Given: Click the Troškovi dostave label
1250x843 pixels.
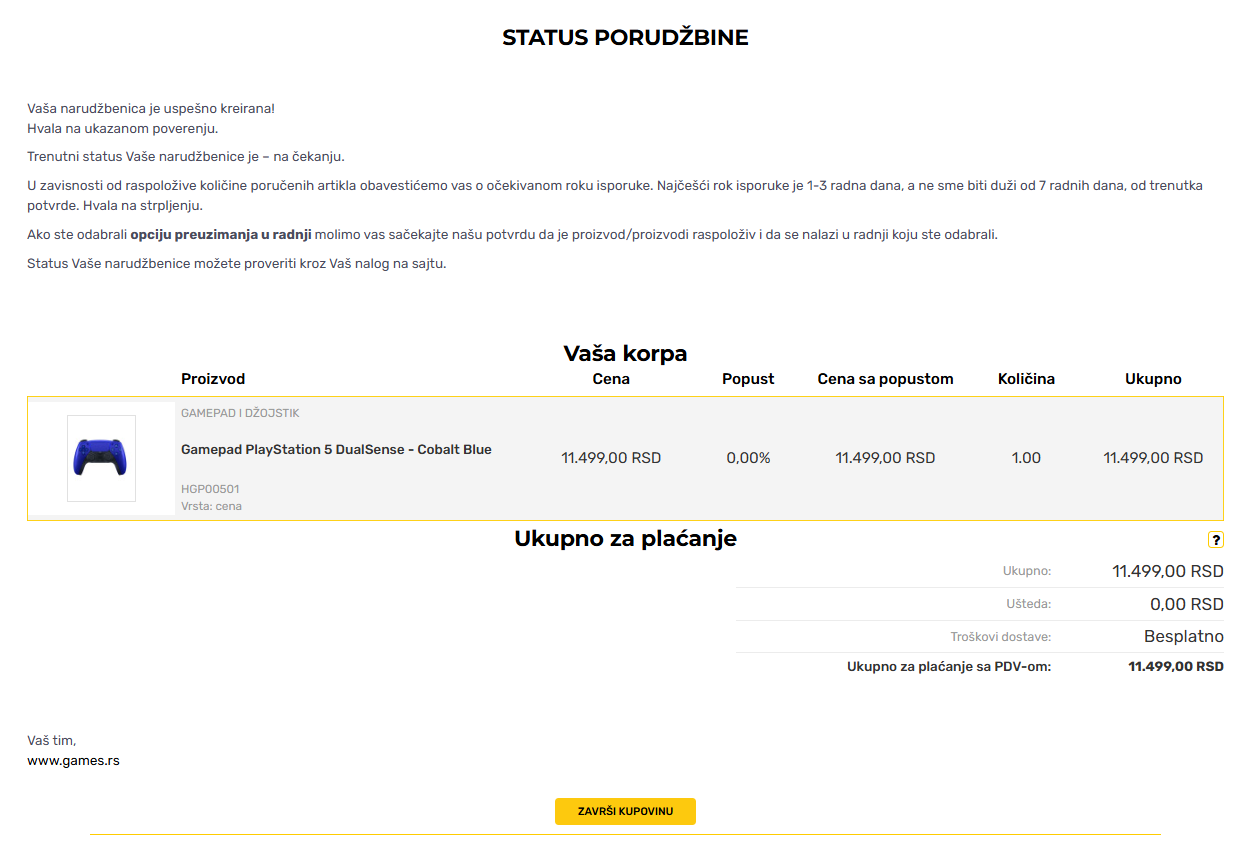Looking at the screenshot, I should [x=1000, y=637].
